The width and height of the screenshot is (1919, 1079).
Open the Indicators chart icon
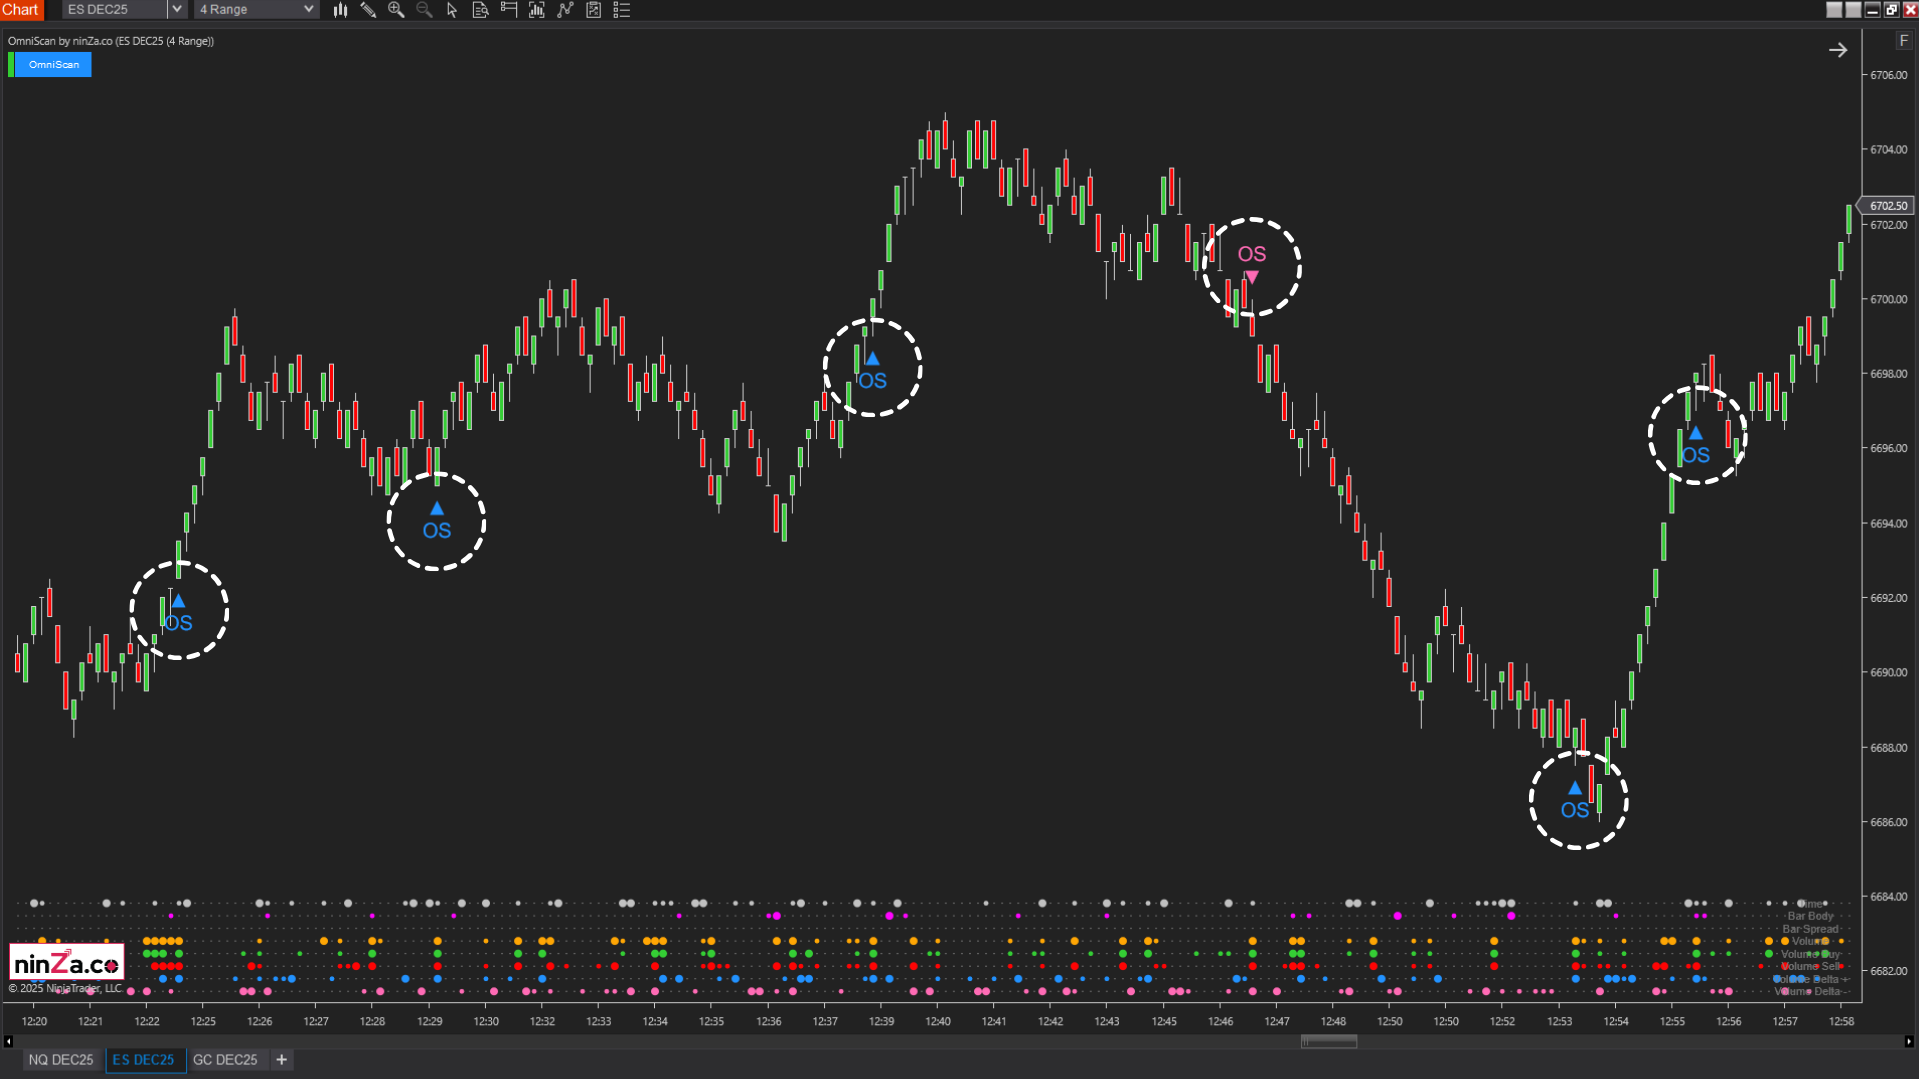point(536,10)
